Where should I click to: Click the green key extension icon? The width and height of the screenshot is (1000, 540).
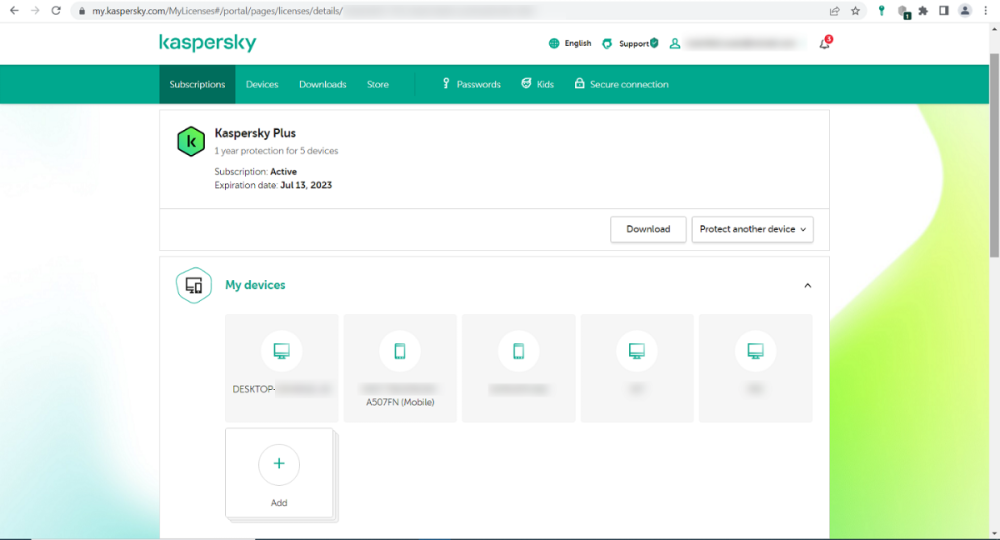(881, 11)
